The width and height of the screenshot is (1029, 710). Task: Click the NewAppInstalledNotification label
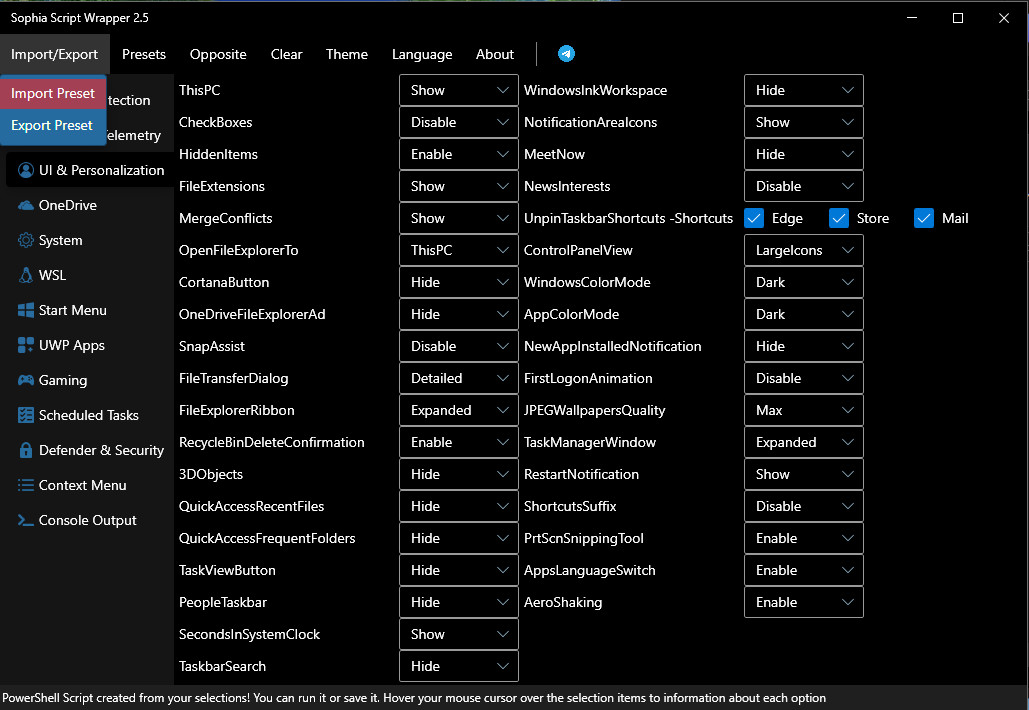click(612, 346)
